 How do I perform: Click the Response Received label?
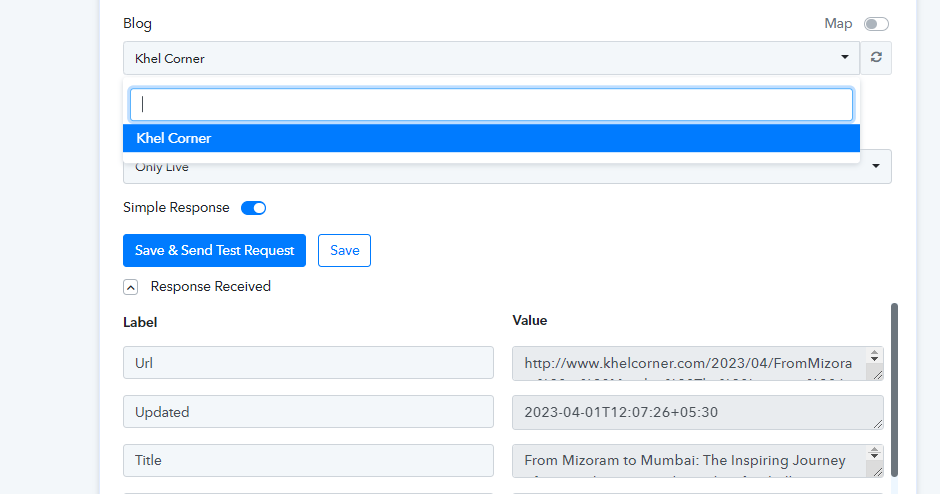click(x=210, y=287)
